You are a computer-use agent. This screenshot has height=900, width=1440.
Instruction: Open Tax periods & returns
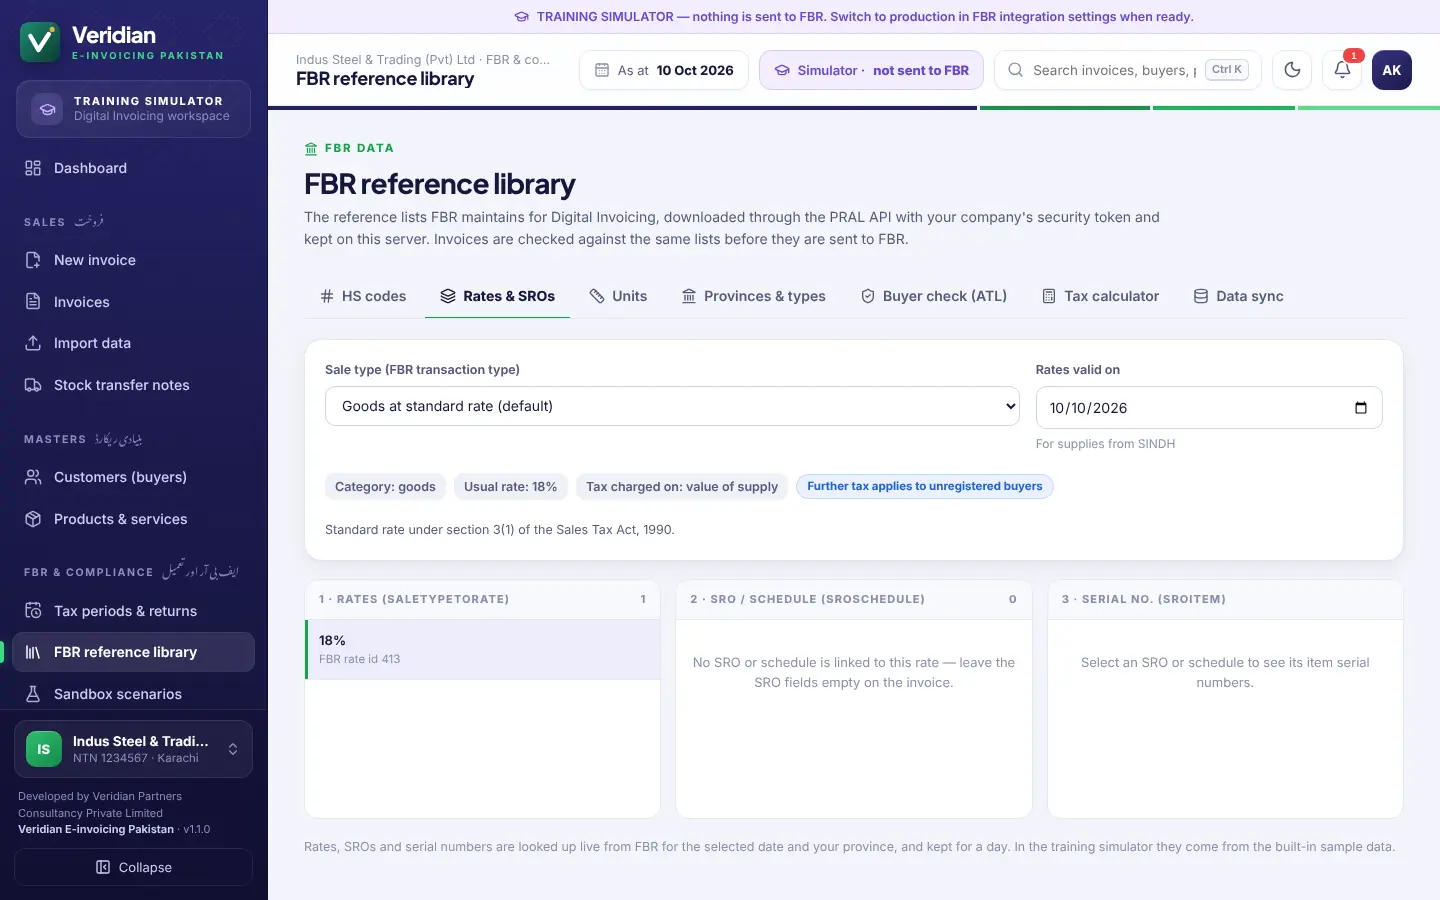pos(134,611)
